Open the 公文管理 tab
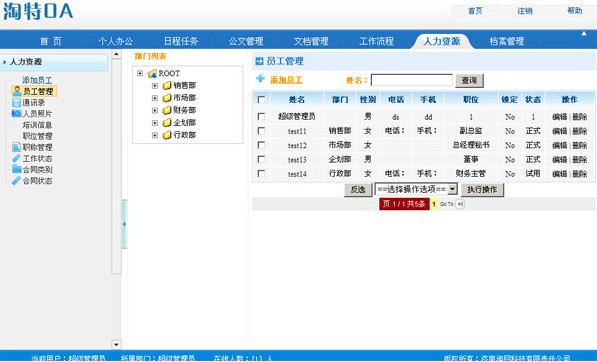Screen dimensions: 597x362 [246, 41]
